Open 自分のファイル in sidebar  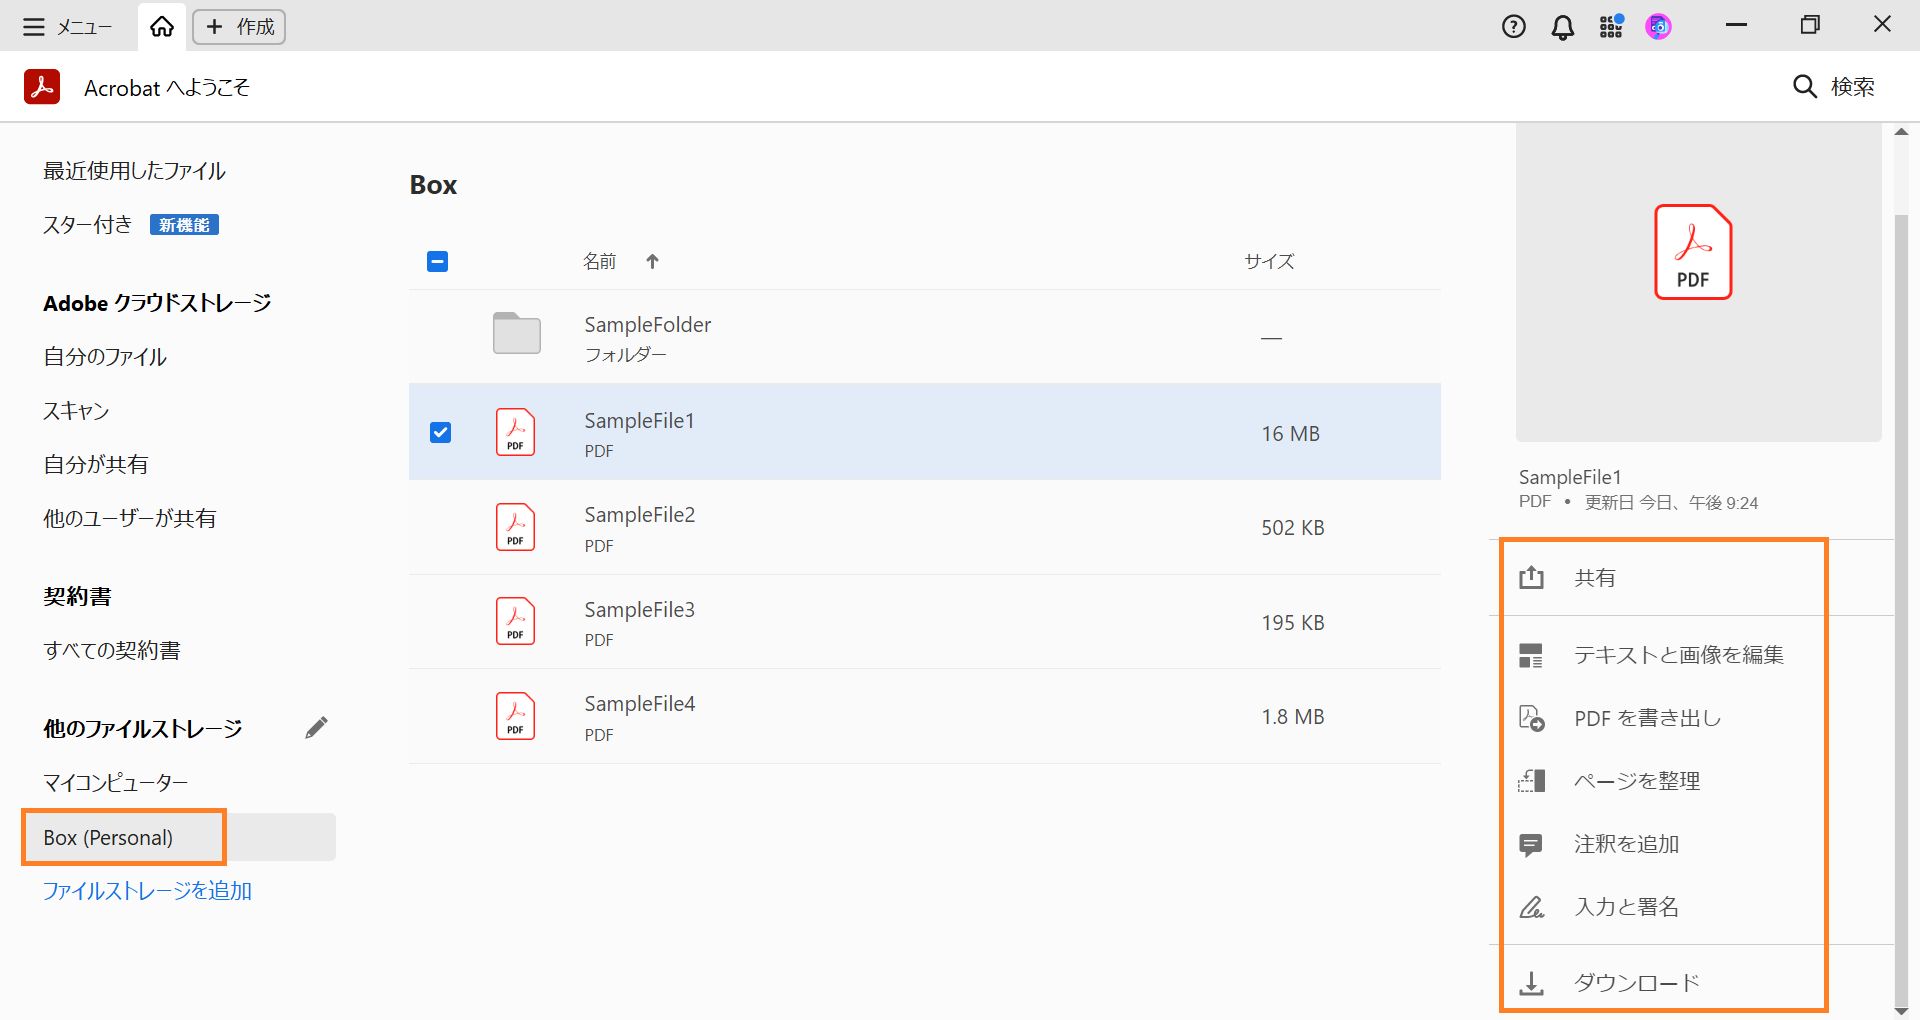click(x=105, y=357)
